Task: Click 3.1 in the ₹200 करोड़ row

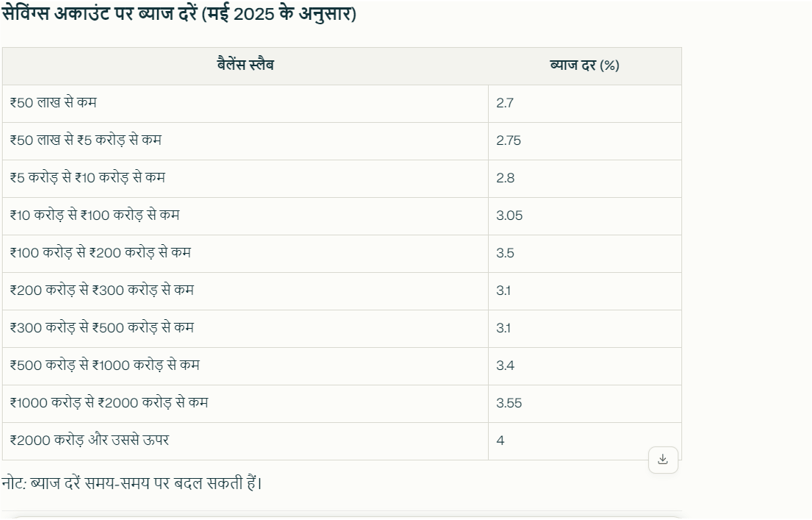Action: tap(503, 291)
